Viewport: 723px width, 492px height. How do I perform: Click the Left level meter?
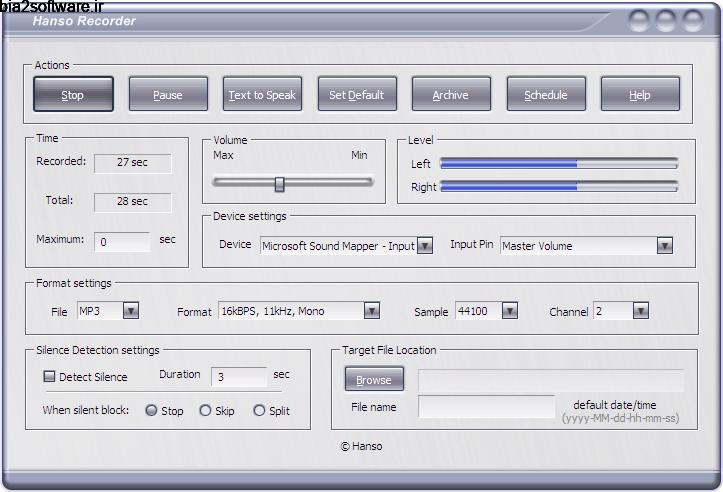point(559,163)
